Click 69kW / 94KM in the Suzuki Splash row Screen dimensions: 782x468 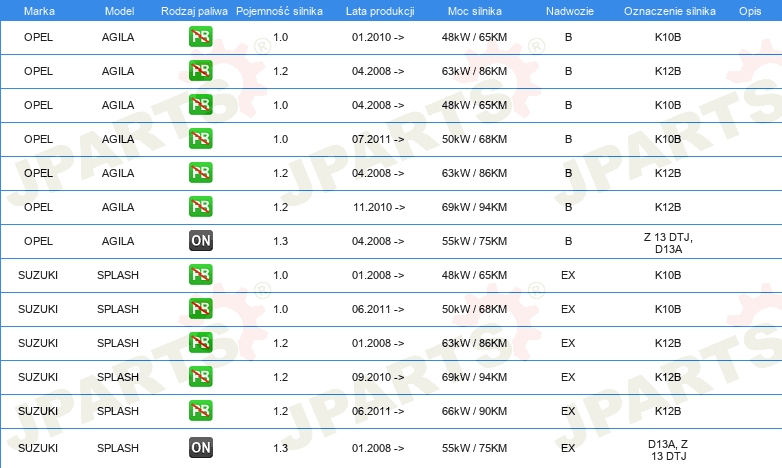[474, 377]
